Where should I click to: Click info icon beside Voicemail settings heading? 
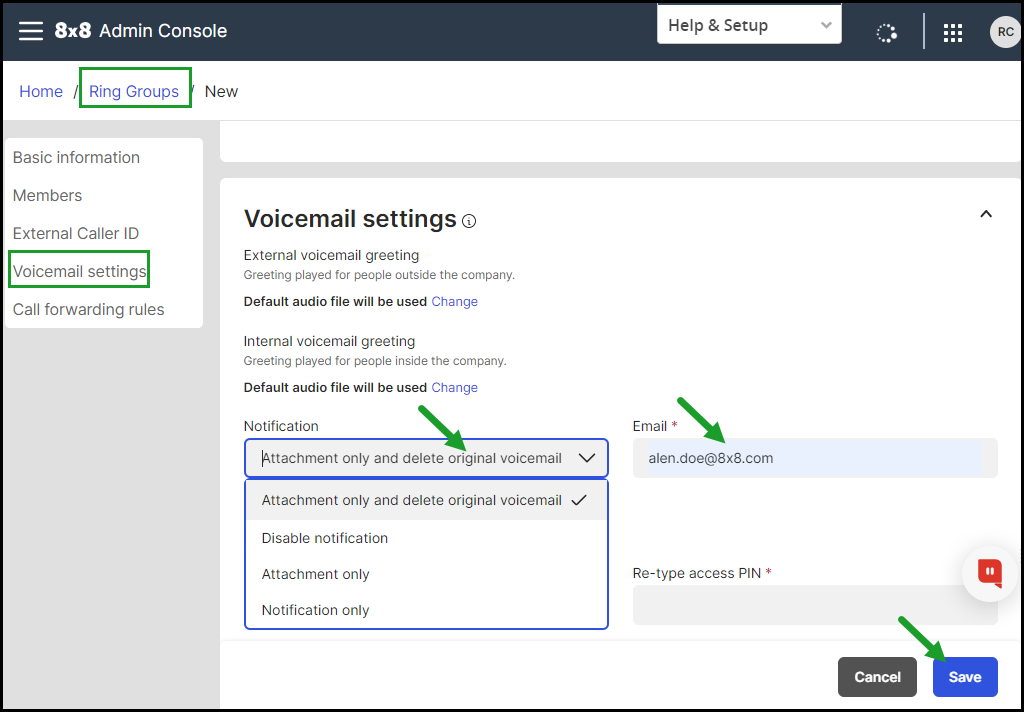pos(469,221)
